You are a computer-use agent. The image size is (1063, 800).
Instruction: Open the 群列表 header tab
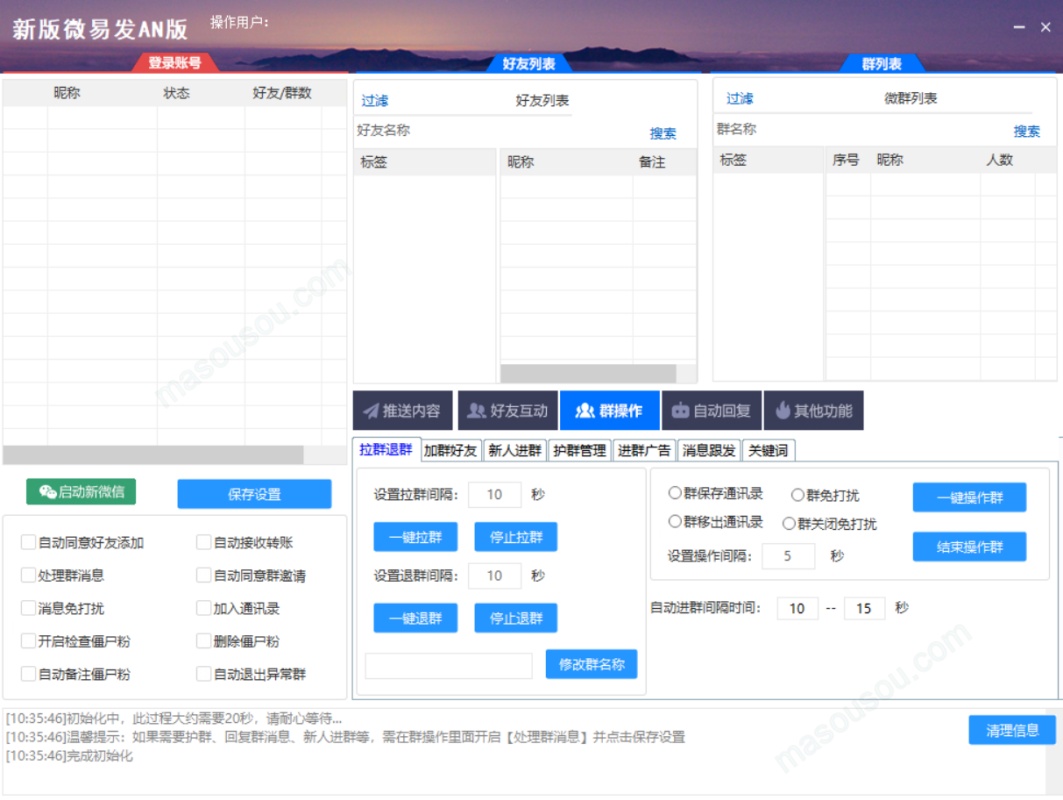coord(882,64)
